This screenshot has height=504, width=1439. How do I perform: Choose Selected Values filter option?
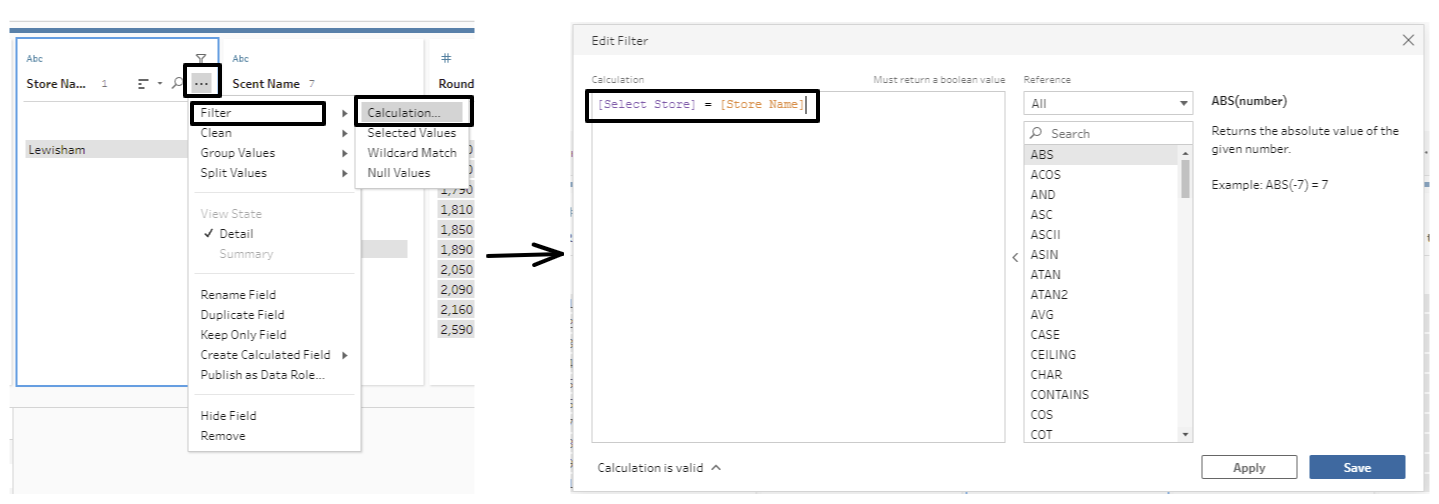tap(413, 133)
